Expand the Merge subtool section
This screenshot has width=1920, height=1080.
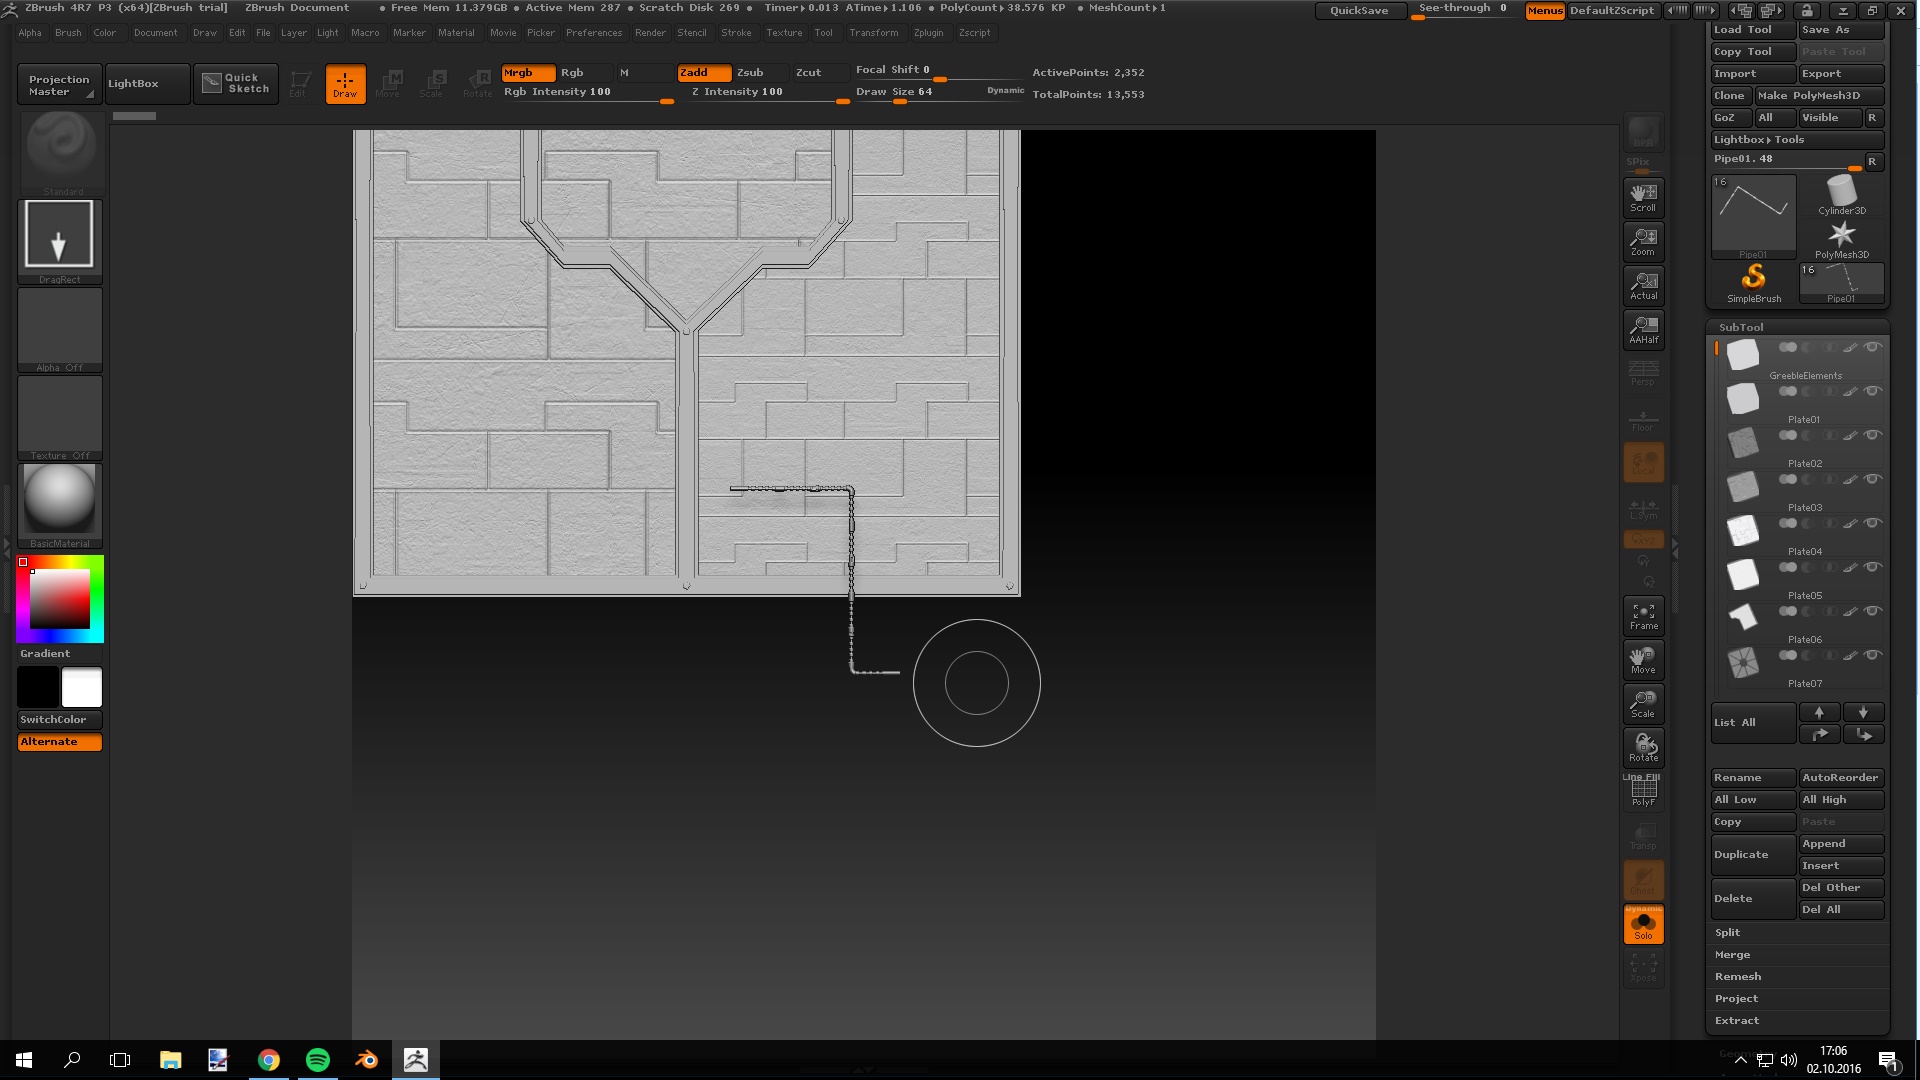pos(1733,955)
